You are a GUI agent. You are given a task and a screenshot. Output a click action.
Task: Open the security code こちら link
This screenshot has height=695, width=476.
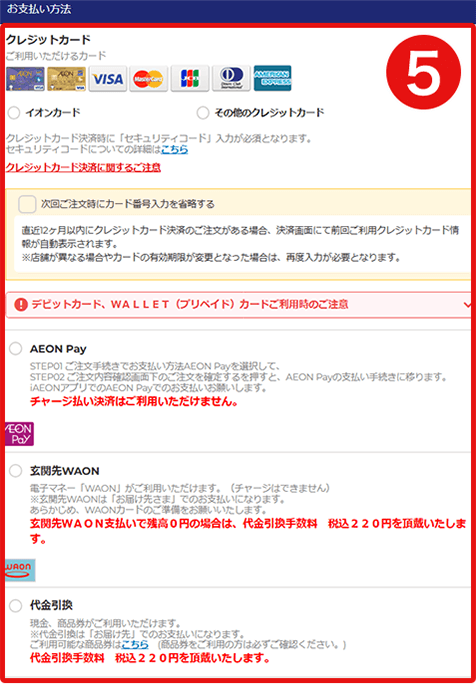(x=175, y=150)
